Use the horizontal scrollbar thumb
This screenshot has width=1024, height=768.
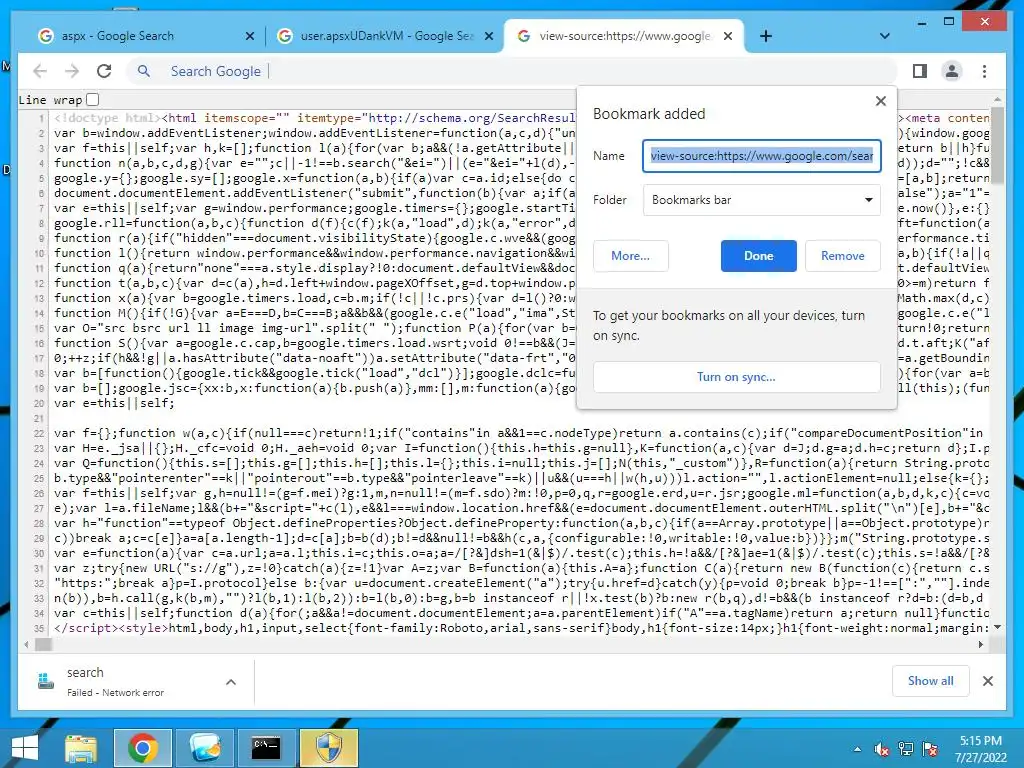[43, 644]
